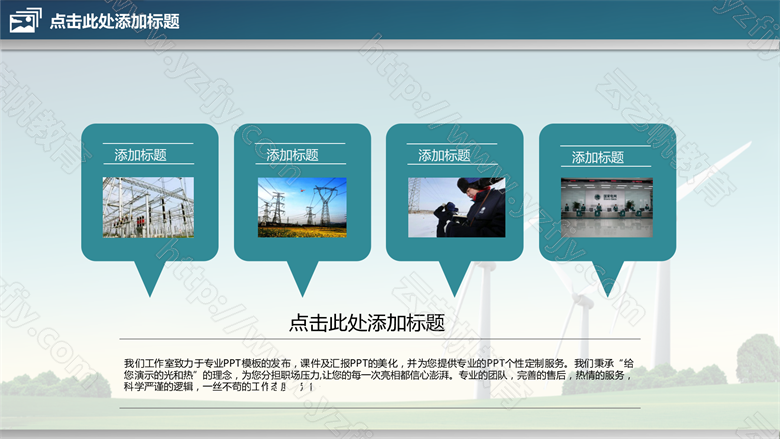Select the service hall photo thumbnail
Viewport: 780px width, 439px height.
[x=607, y=207]
